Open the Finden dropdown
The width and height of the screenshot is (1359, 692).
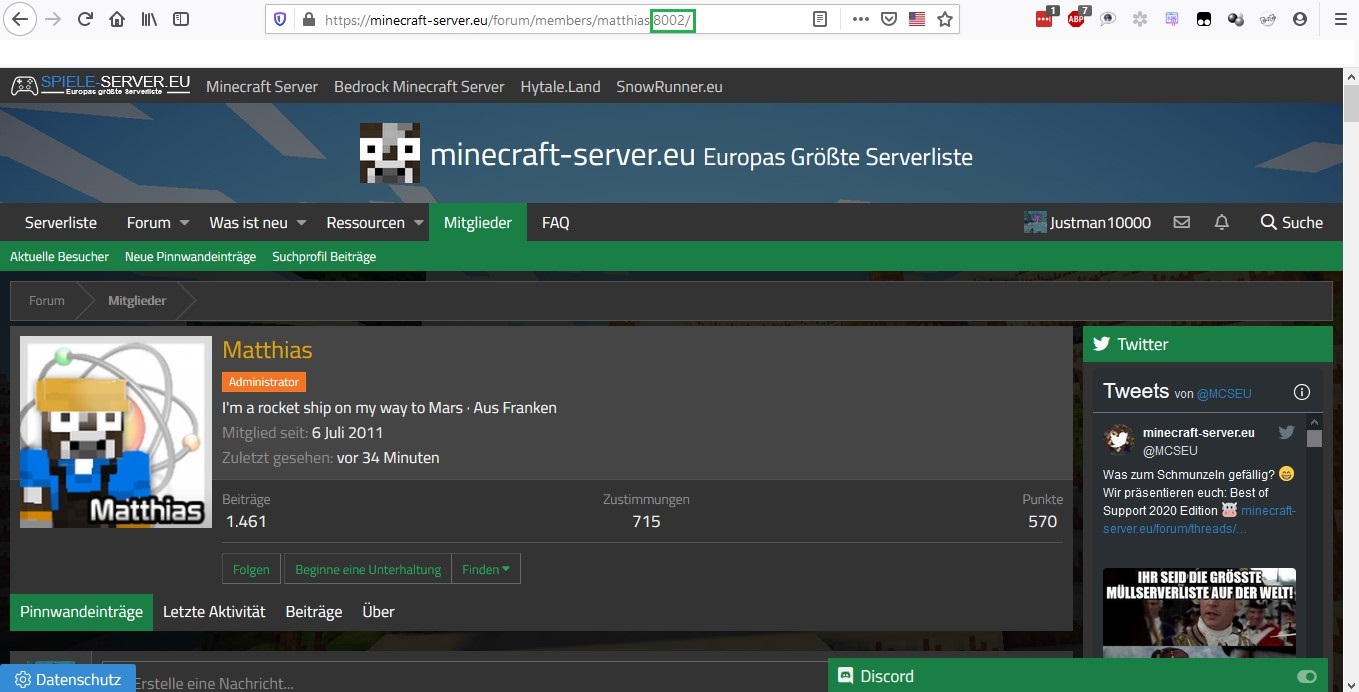click(x=486, y=569)
